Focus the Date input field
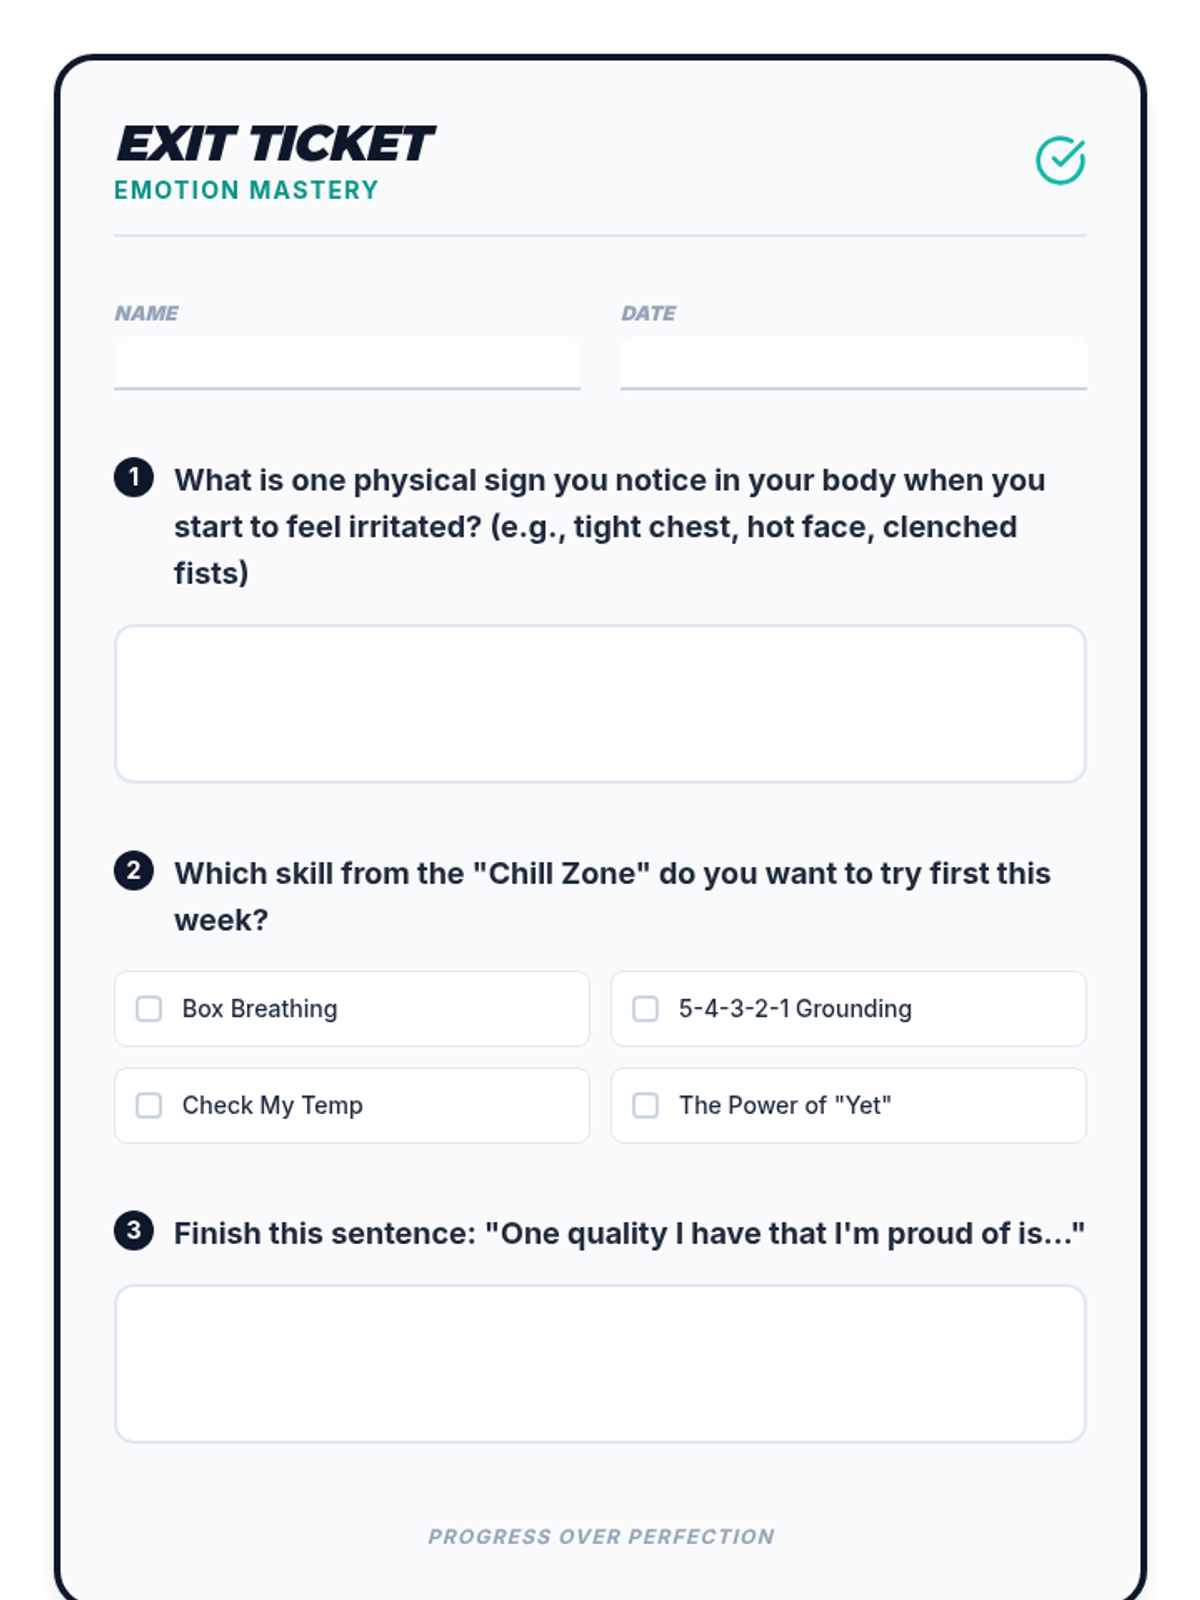 (853, 364)
